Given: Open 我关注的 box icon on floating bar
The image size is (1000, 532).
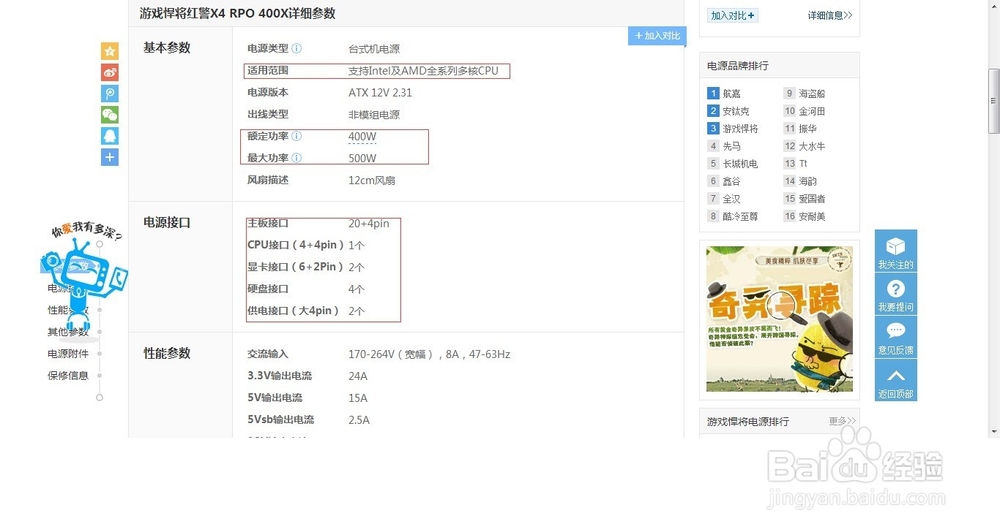Looking at the screenshot, I should click(895, 251).
